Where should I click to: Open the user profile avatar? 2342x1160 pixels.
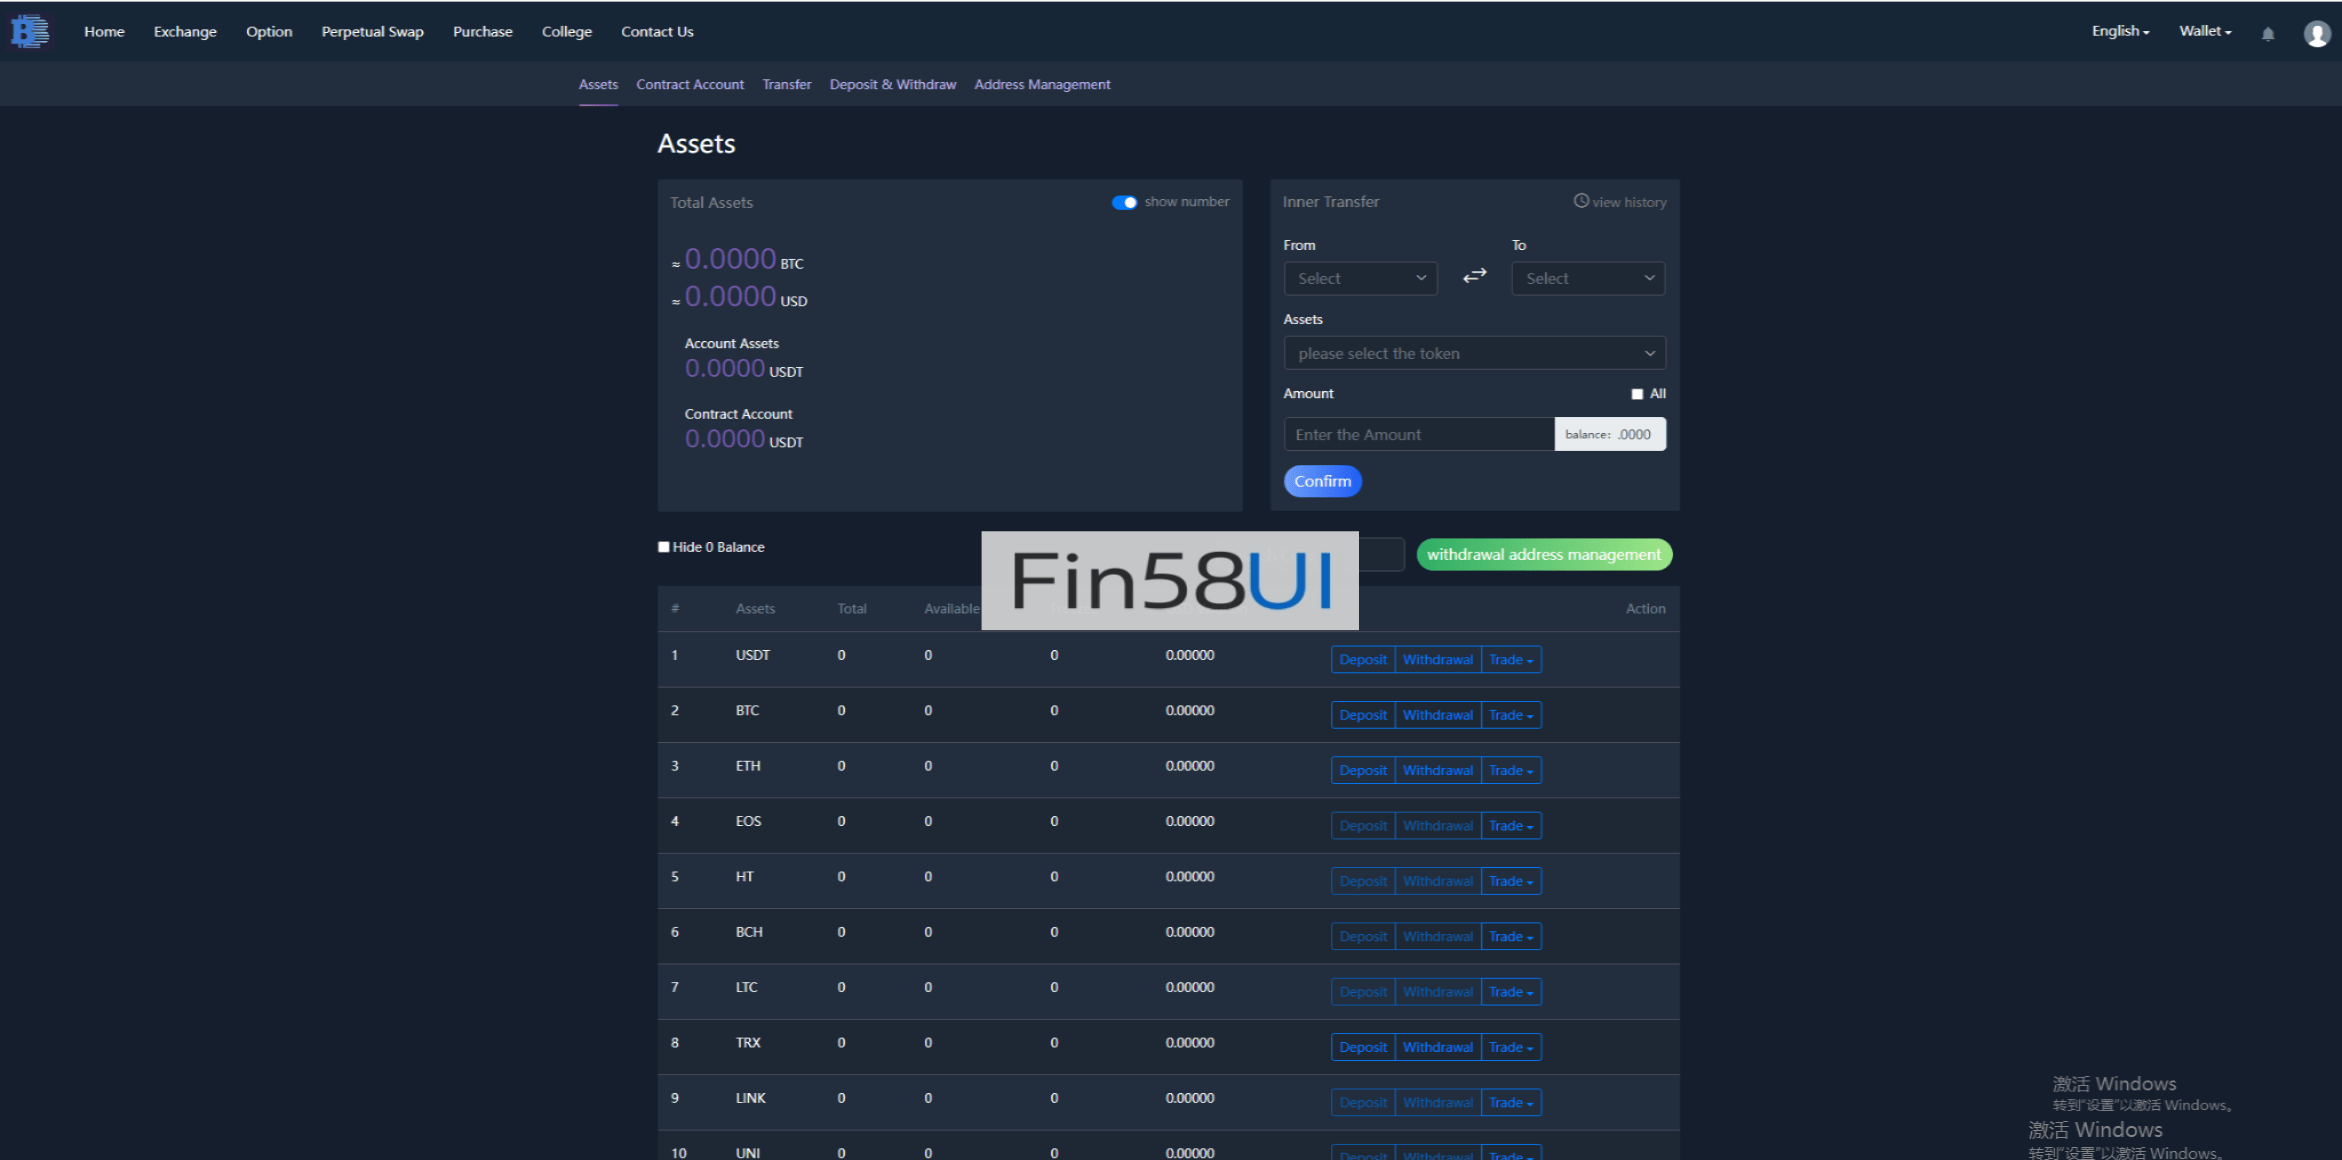(2316, 34)
